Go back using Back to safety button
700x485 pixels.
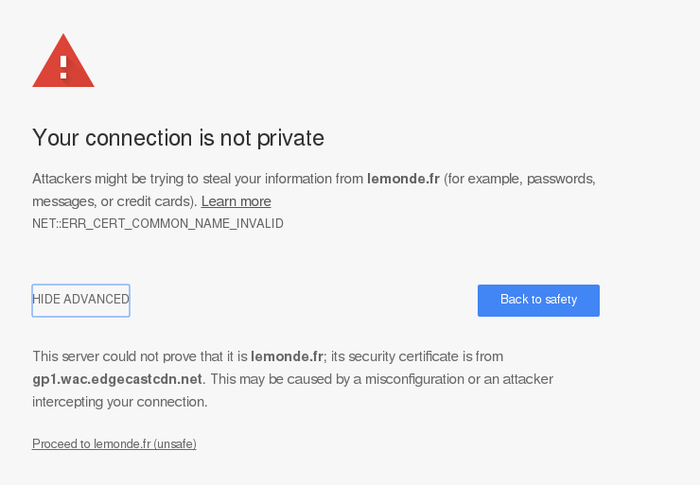(538, 300)
